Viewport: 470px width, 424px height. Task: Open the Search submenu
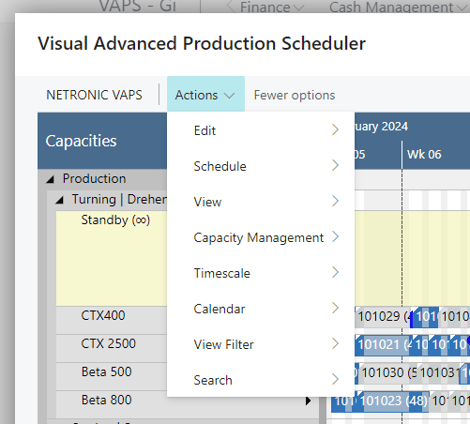pos(261,380)
